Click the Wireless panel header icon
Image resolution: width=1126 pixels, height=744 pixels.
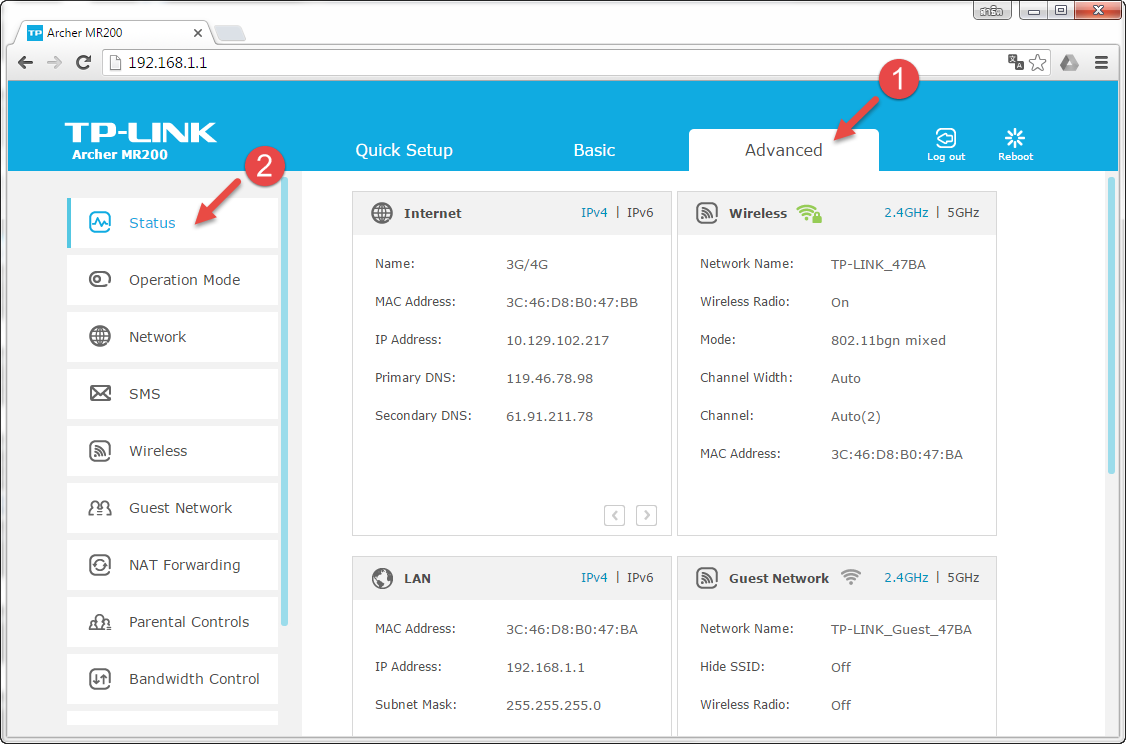pos(707,213)
